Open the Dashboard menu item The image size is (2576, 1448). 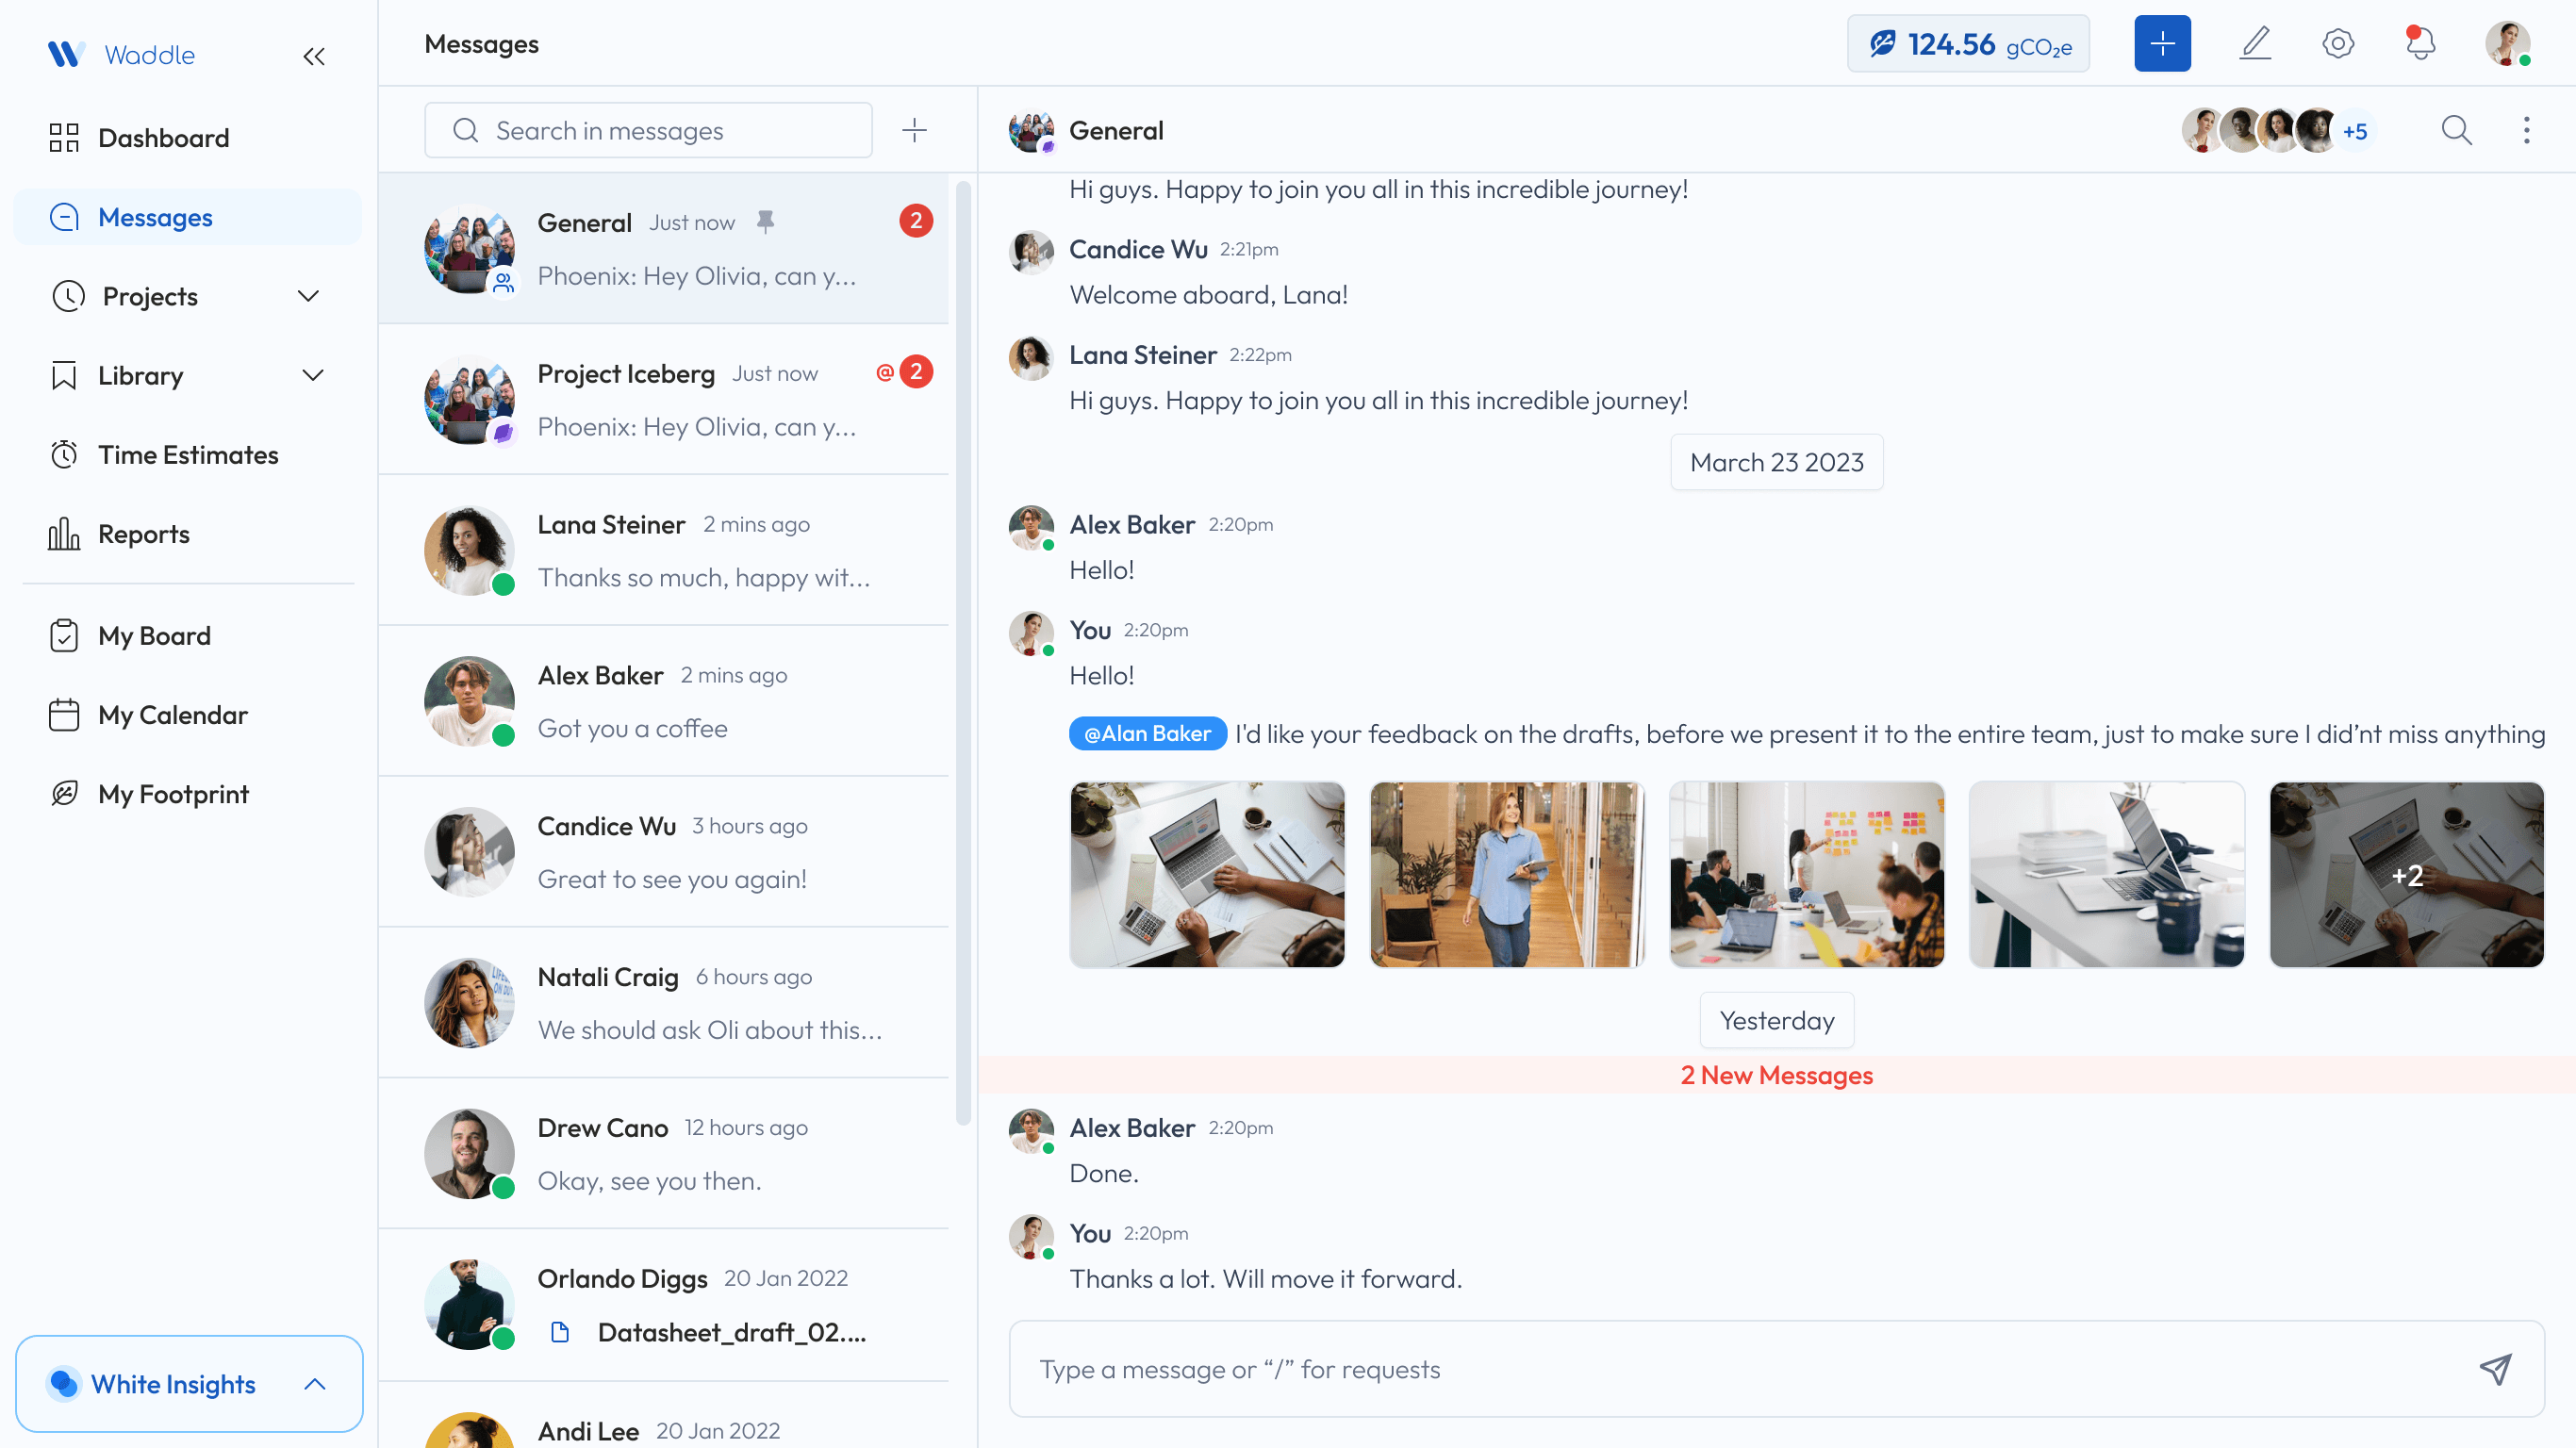point(188,138)
